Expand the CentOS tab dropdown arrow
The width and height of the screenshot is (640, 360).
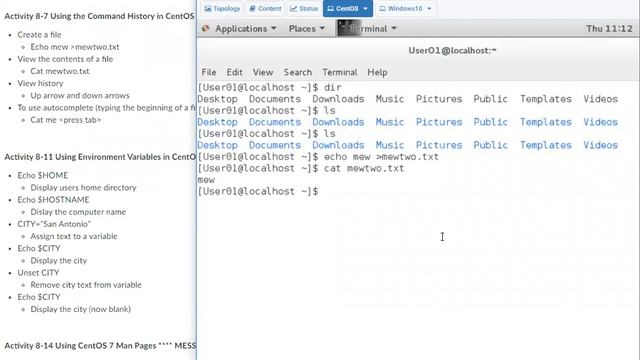coord(365,9)
